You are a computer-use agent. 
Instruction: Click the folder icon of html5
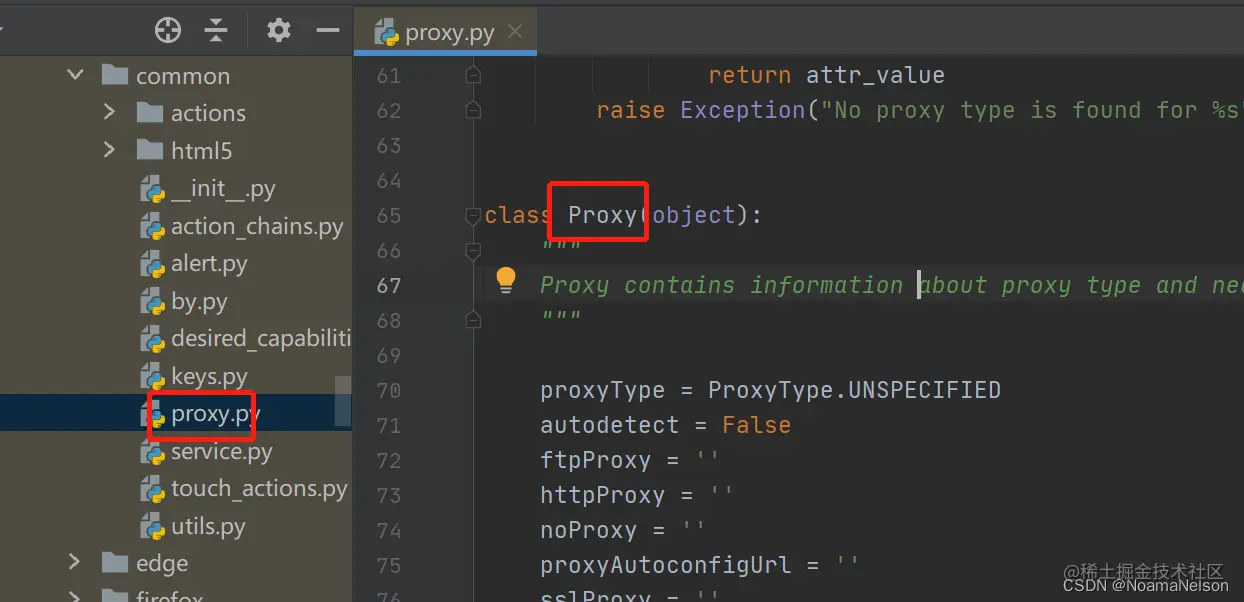(x=150, y=150)
